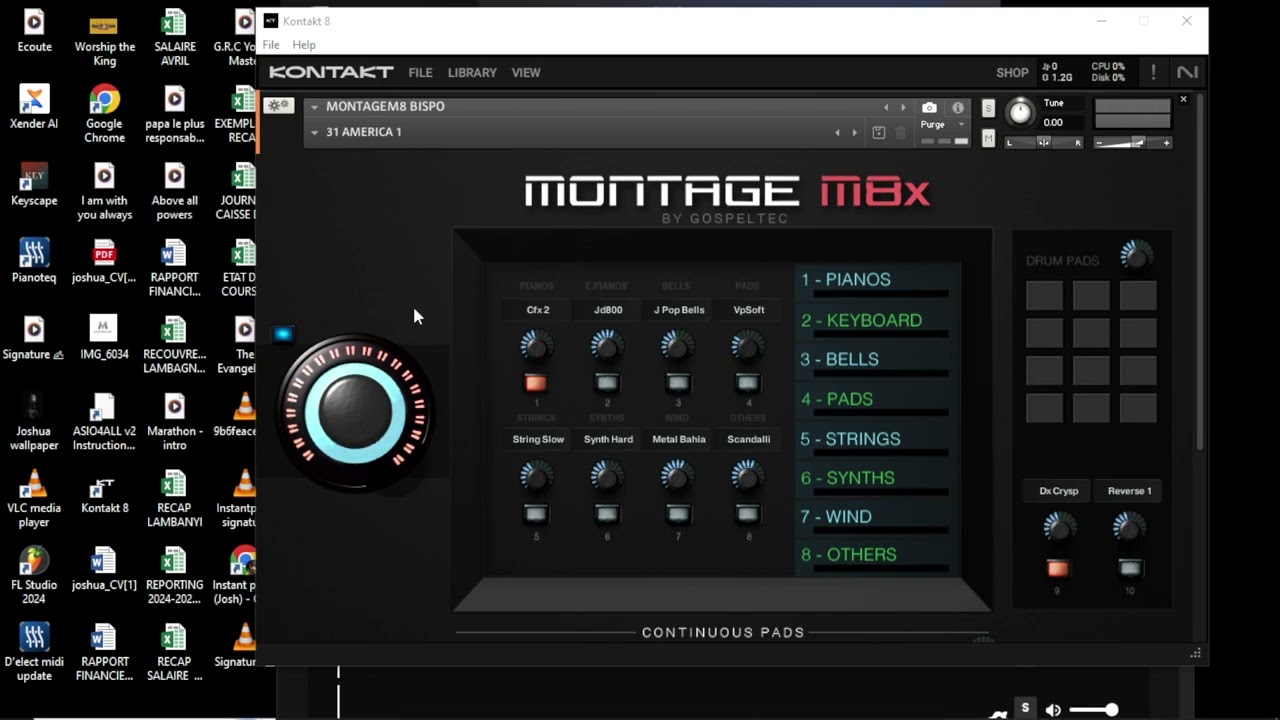Close the instrument with the X icon

pos(1183,99)
